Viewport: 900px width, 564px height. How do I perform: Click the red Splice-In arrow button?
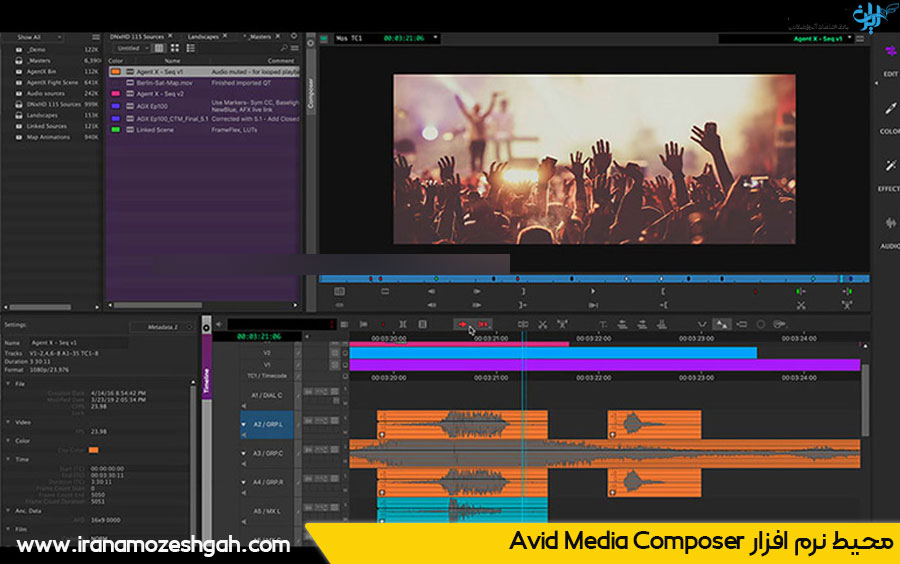point(463,325)
